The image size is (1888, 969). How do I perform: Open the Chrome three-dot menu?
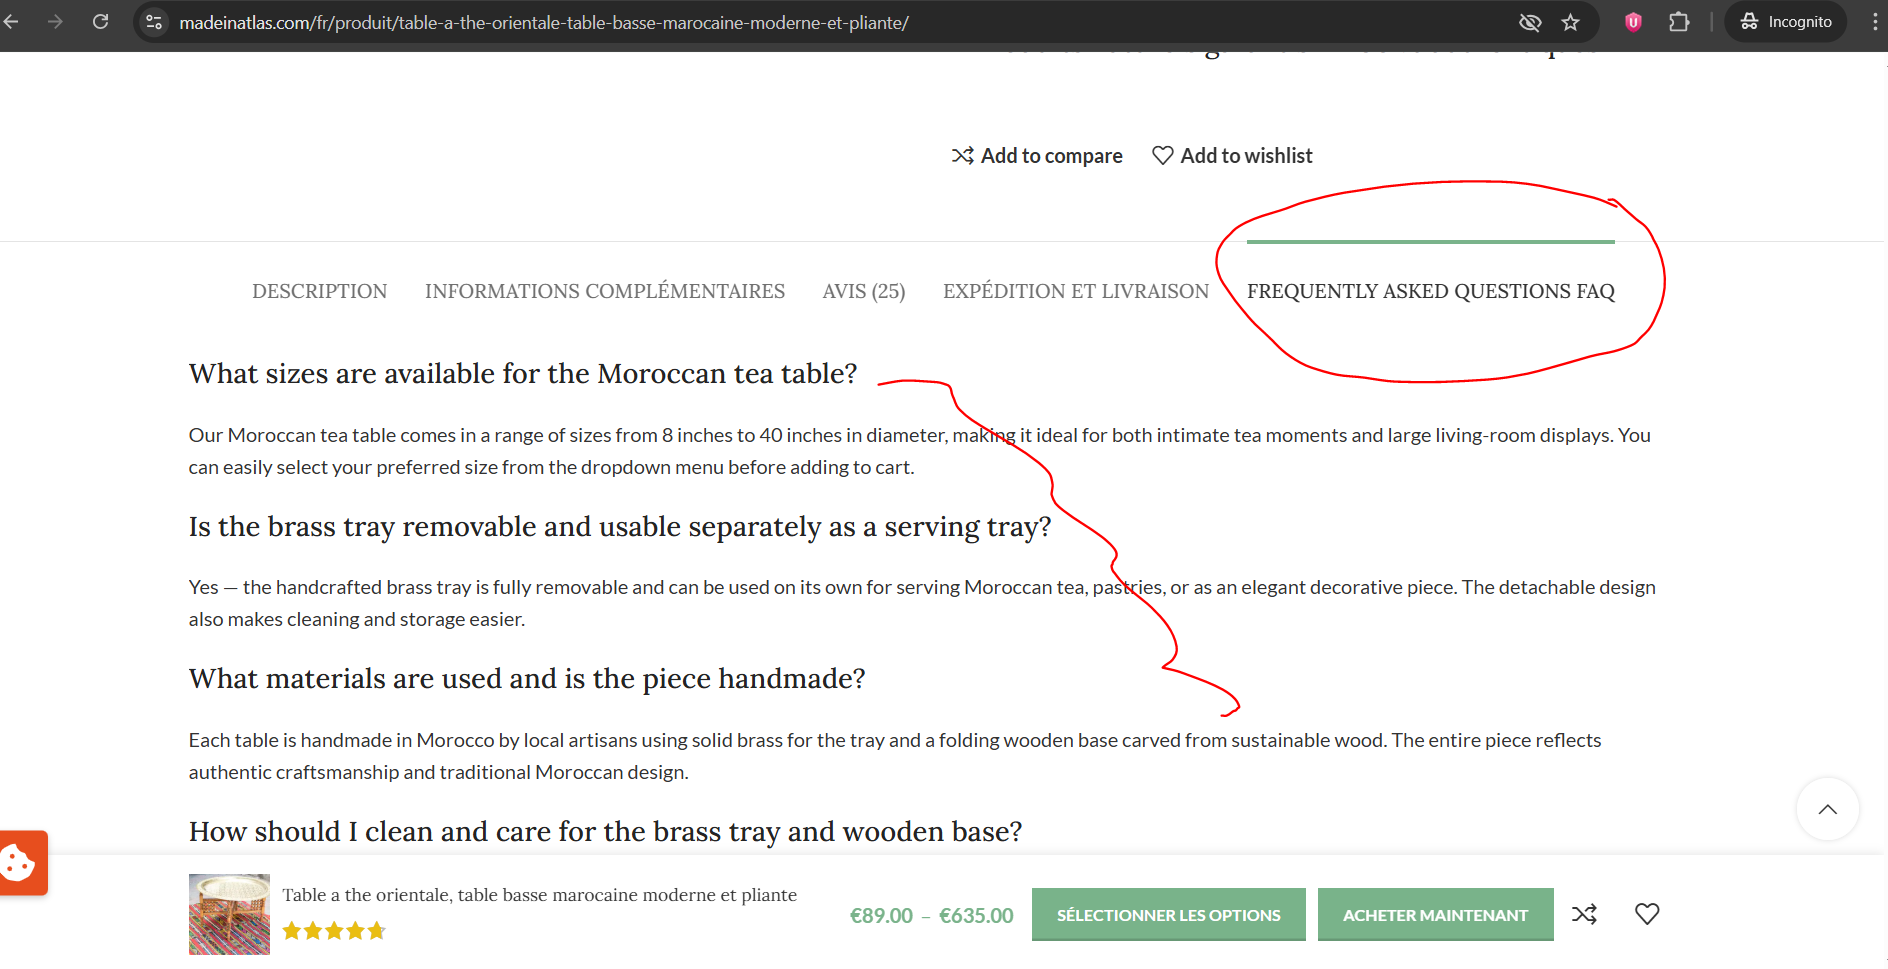point(1874,22)
